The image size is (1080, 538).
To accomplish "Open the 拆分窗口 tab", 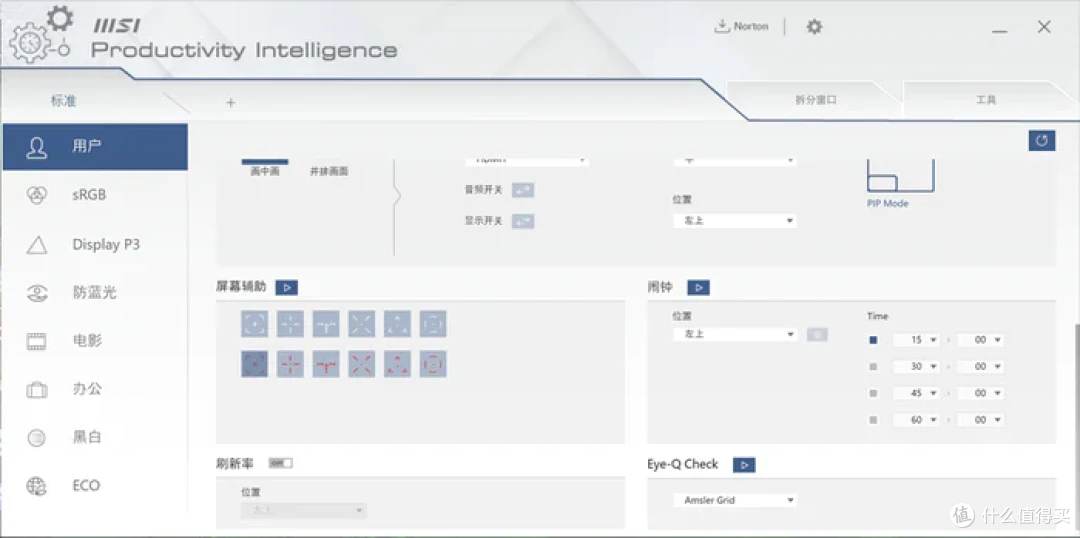I will coord(816,100).
